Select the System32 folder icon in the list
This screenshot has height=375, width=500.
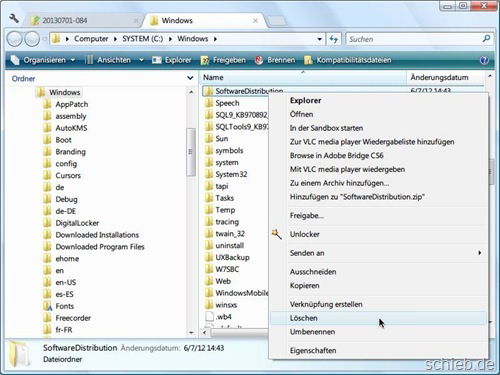point(209,174)
